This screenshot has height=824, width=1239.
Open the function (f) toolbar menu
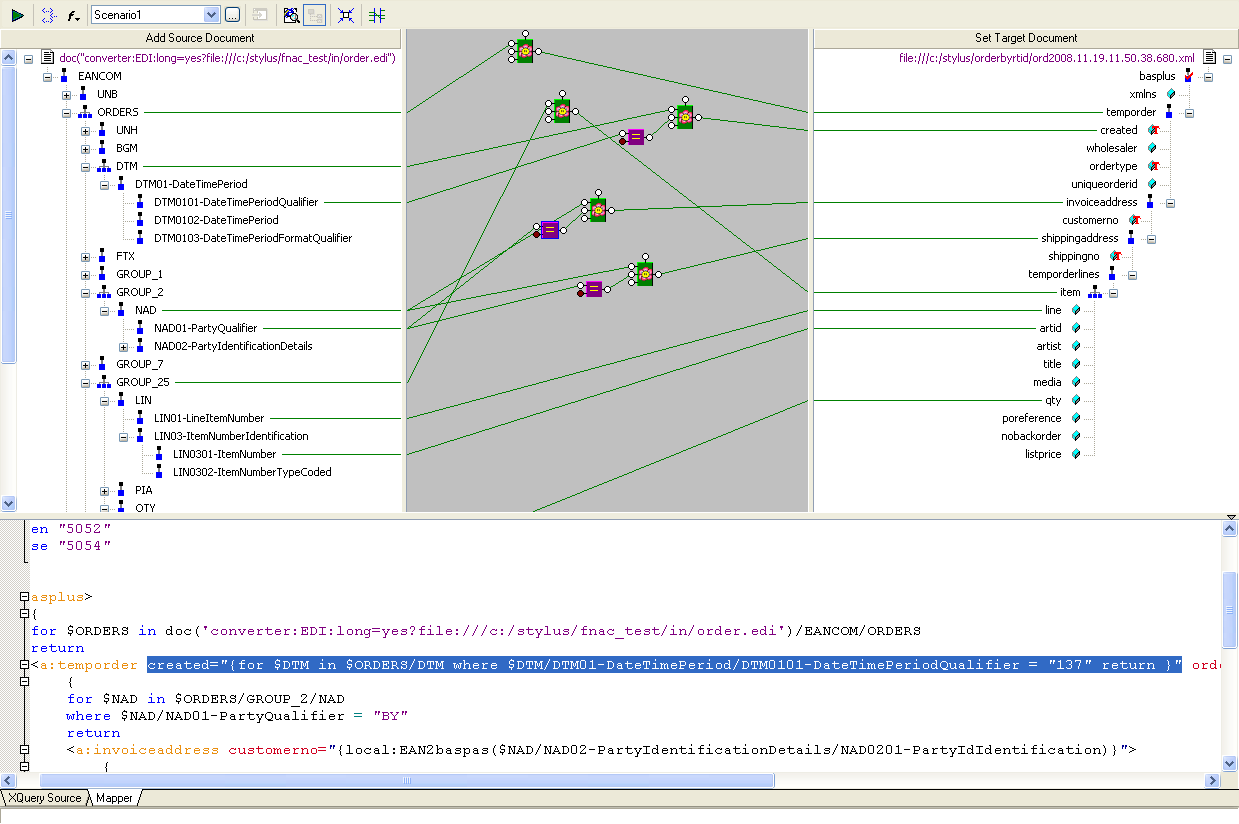[x=73, y=15]
